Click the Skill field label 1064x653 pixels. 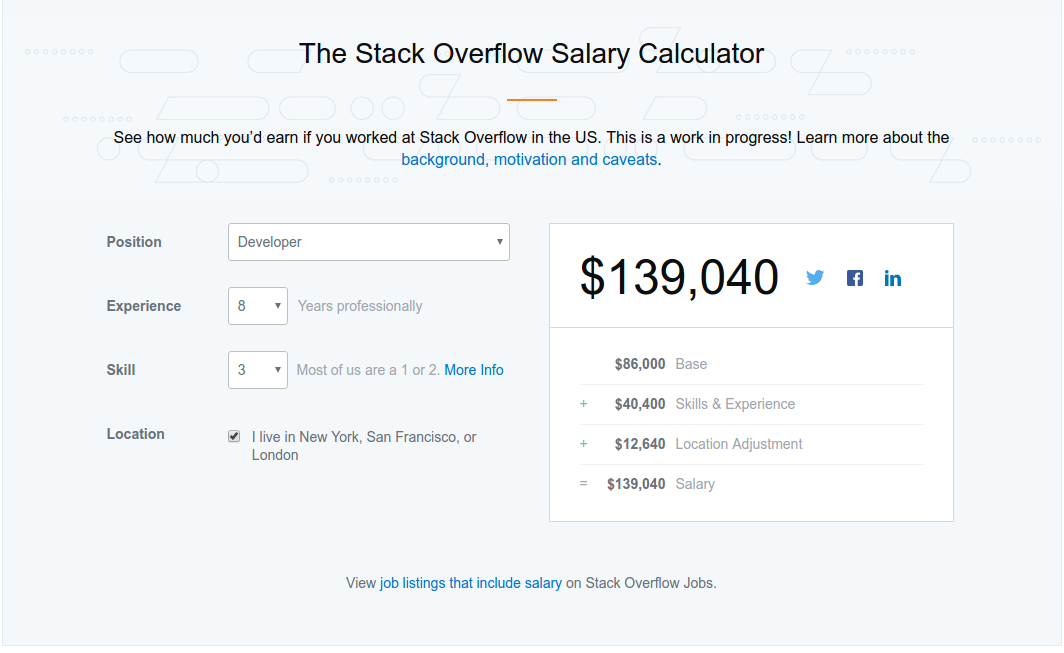[x=121, y=370]
